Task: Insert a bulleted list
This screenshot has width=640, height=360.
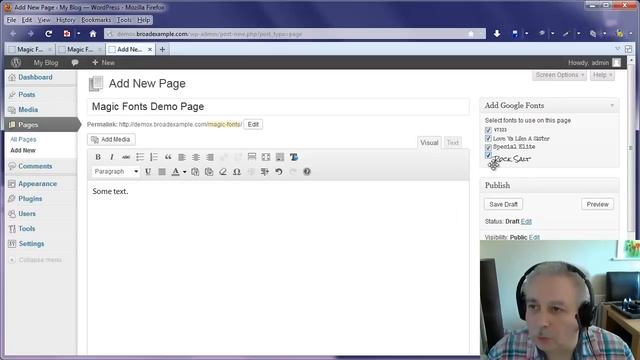Action: pos(140,157)
